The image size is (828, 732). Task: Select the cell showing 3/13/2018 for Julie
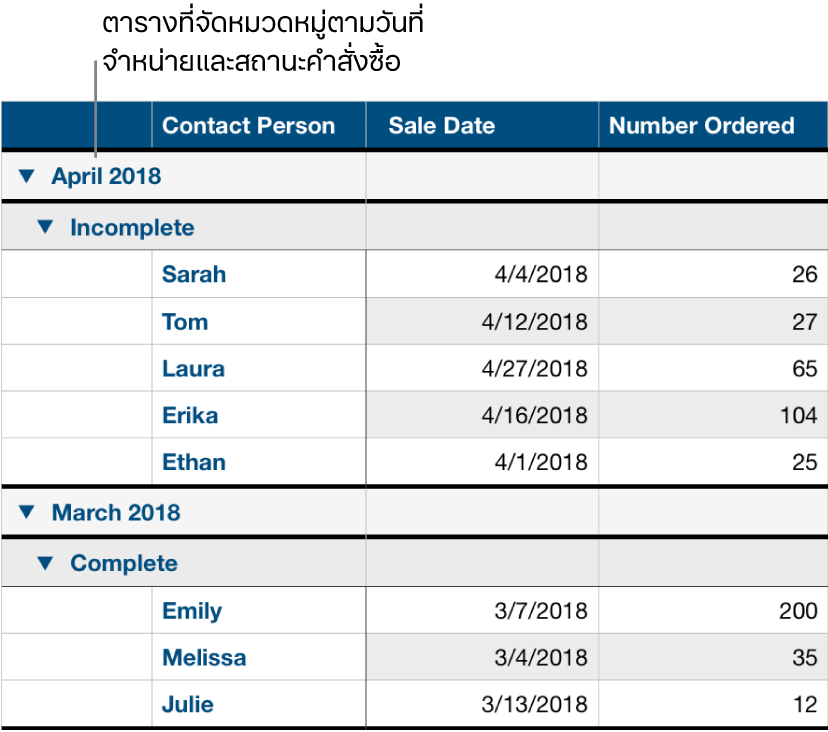[x=520, y=704]
